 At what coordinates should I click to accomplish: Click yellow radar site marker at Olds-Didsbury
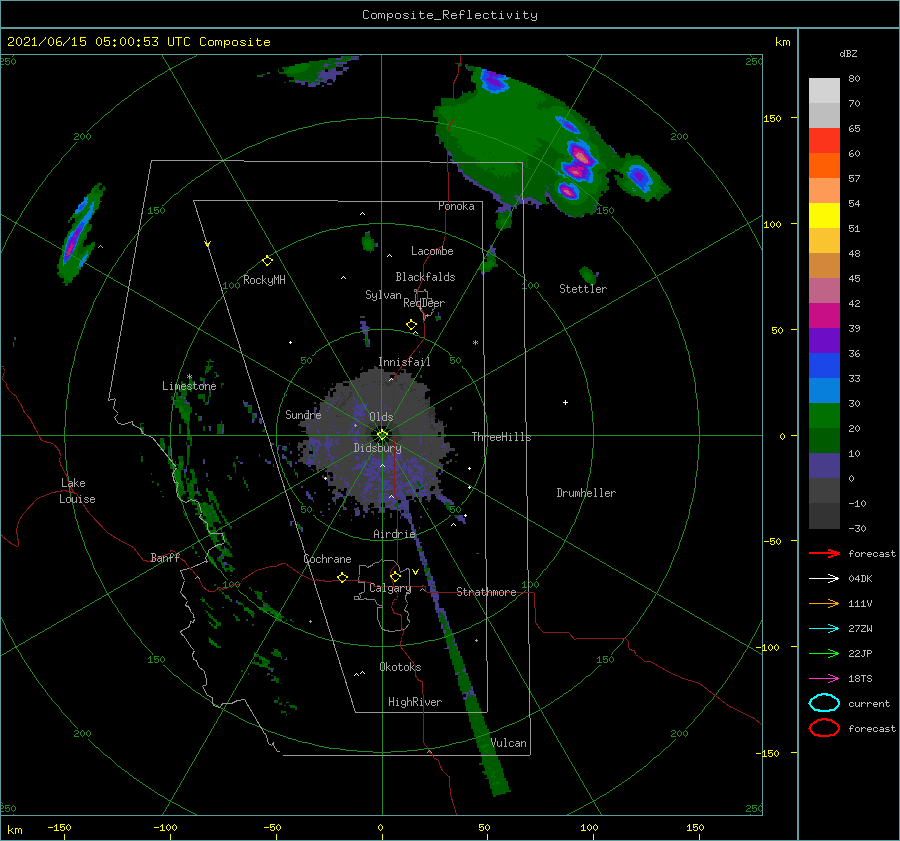tap(382, 435)
